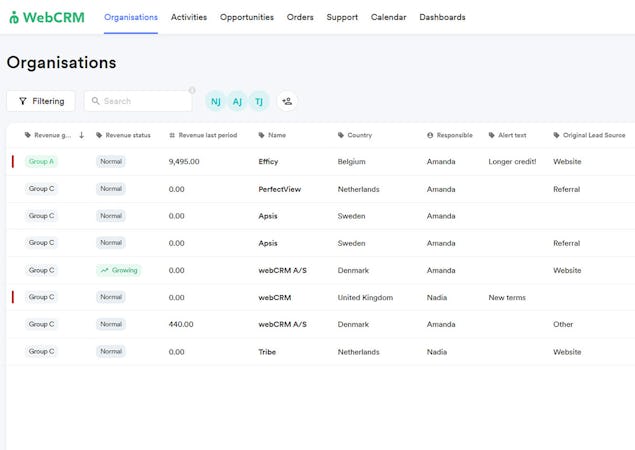This screenshot has height=450, width=635.
Task: Select the NJ user avatar
Action: coord(216,101)
